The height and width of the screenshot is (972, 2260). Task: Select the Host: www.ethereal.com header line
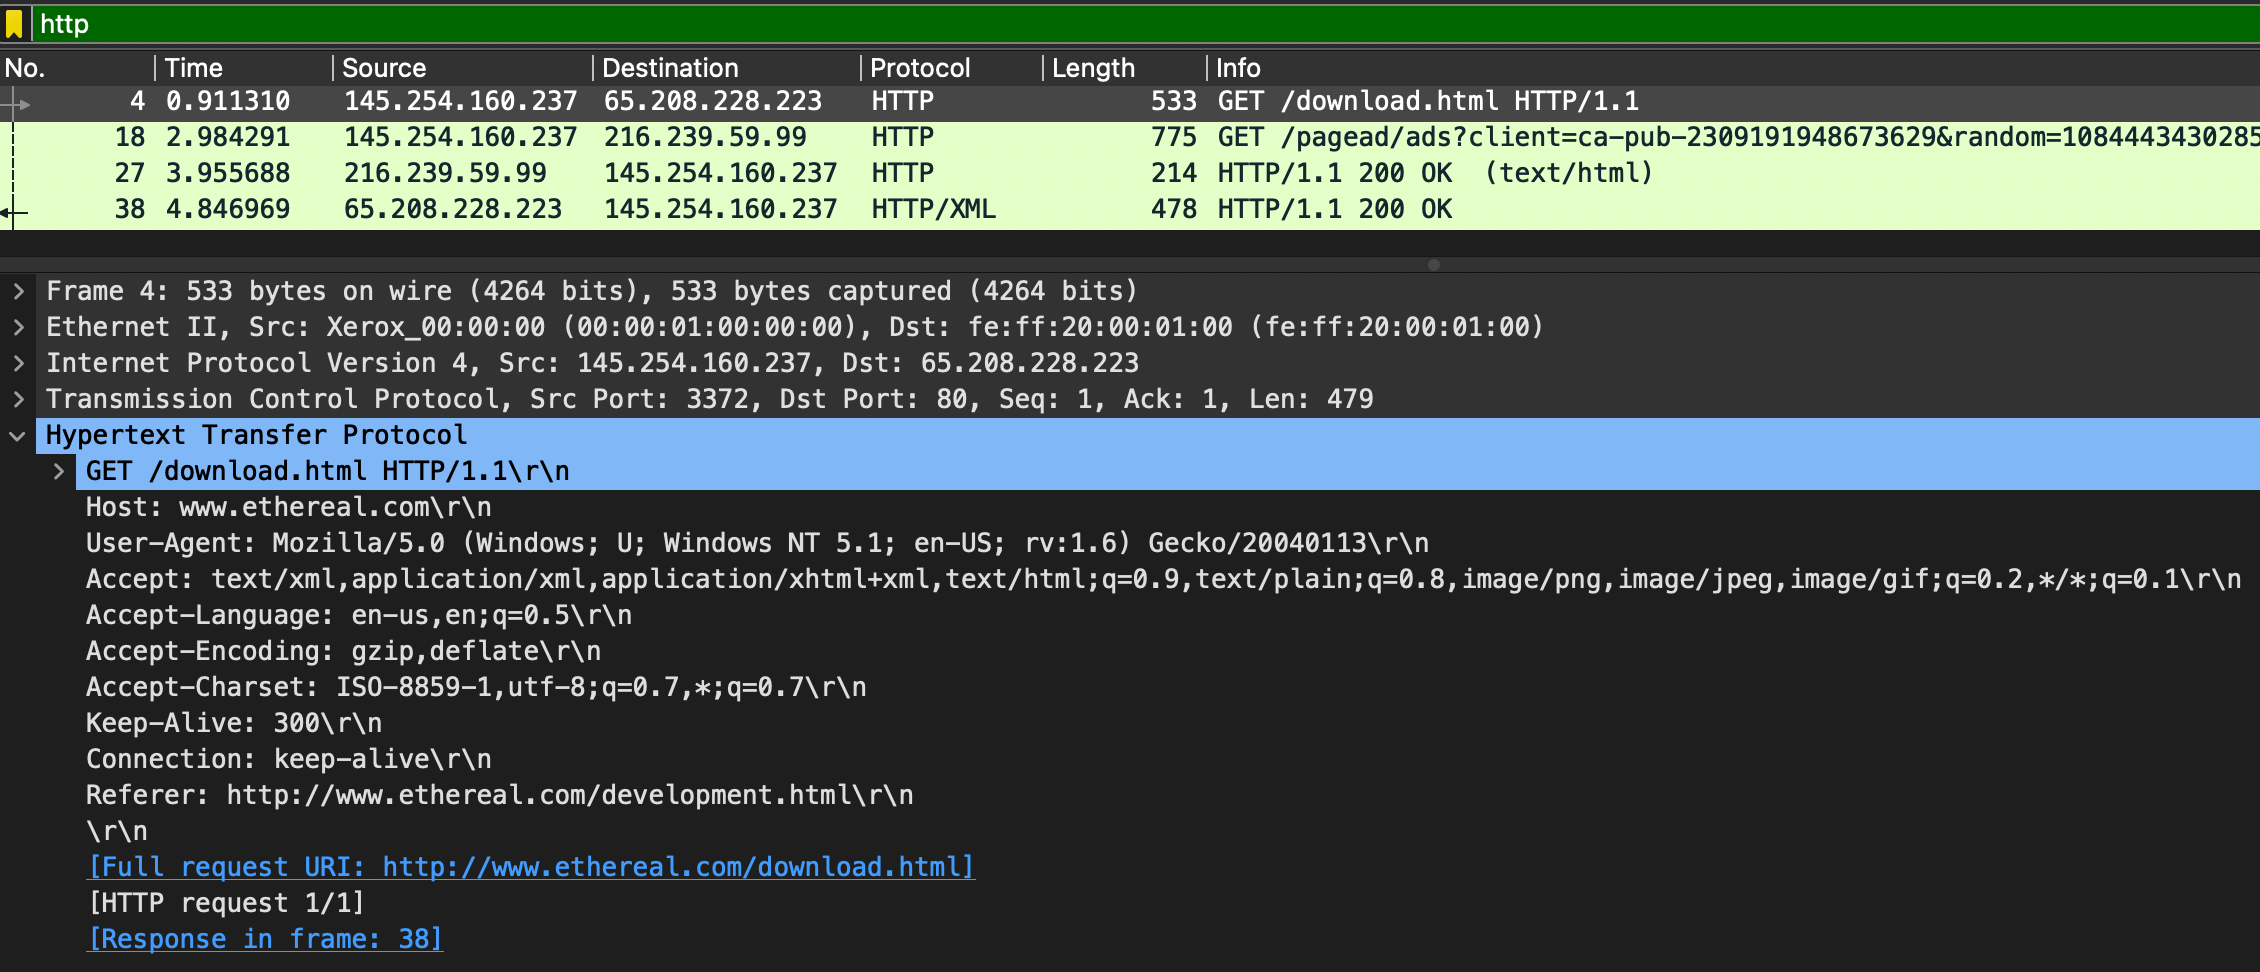[x=288, y=507]
